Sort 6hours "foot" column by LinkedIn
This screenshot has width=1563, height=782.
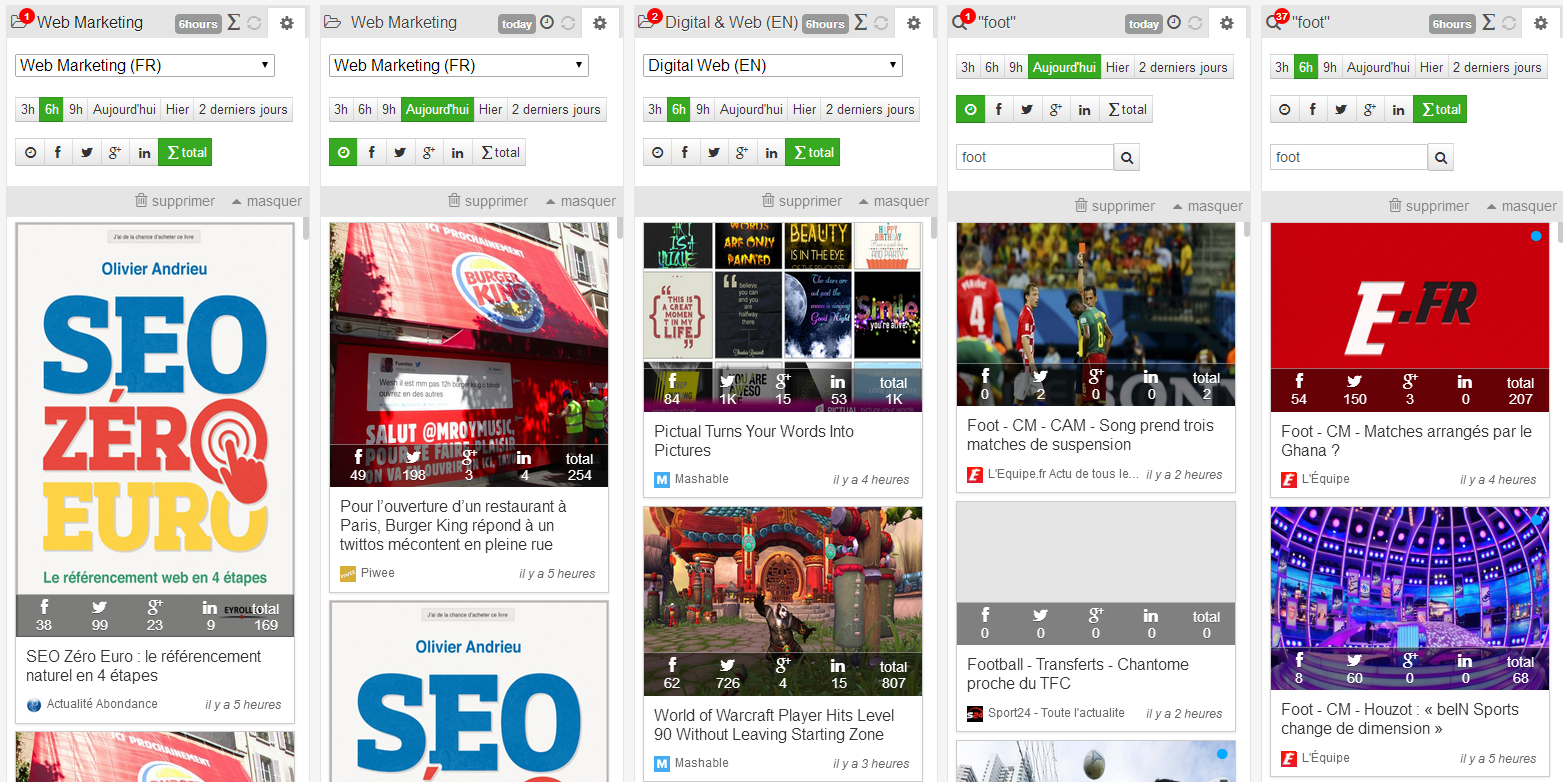[x=1398, y=110]
